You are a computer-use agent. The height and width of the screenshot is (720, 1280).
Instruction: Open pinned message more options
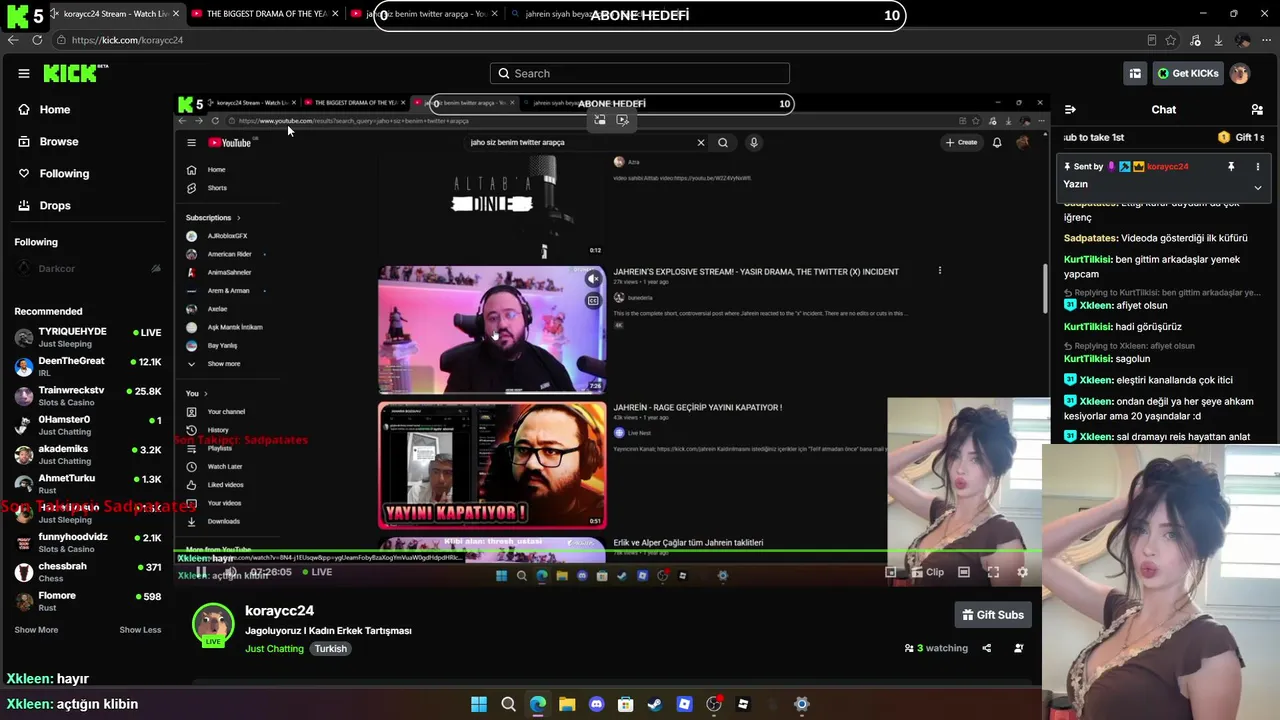[1258, 167]
